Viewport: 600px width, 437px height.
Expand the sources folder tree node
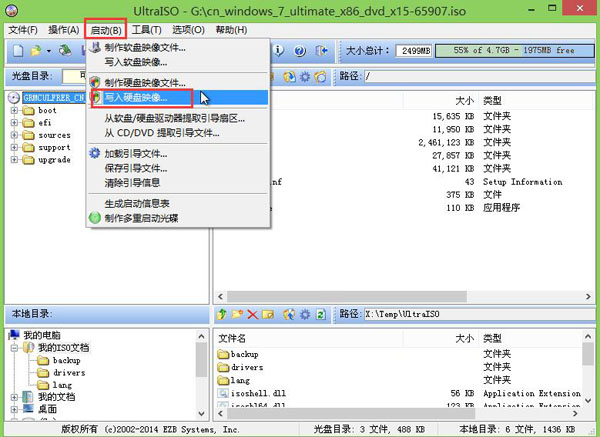pyautogui.click(x=14, y=135)
